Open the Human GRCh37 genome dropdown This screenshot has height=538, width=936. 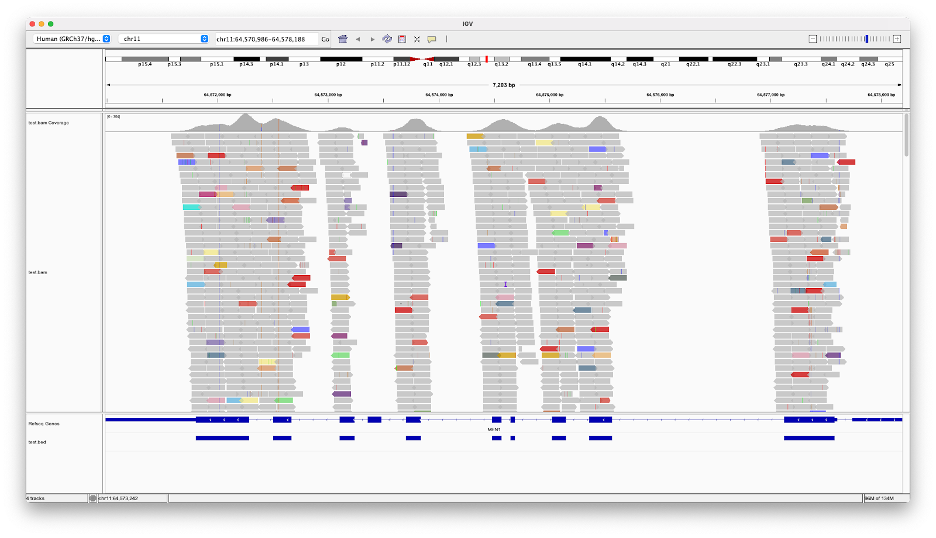pyautogui.click(x=70, y=39)
